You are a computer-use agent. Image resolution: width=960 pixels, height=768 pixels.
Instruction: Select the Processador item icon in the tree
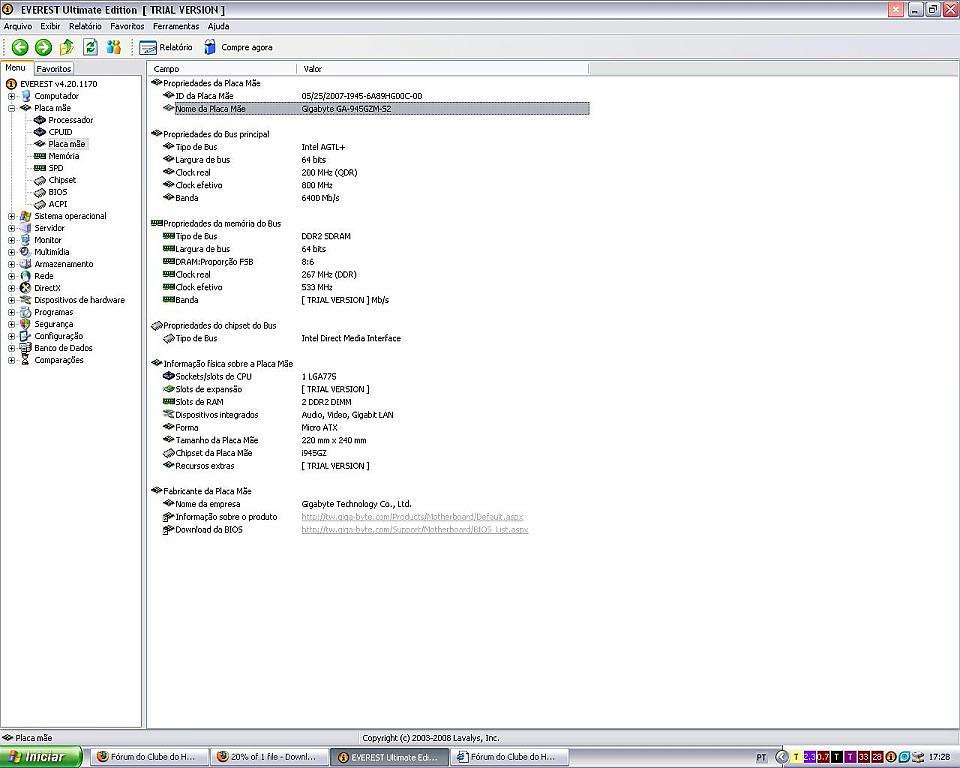[40, 120]
